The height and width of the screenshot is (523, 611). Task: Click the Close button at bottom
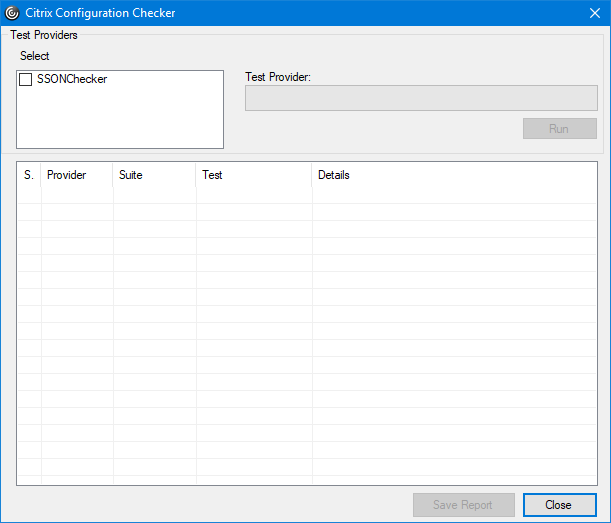(x=560, y=505)
